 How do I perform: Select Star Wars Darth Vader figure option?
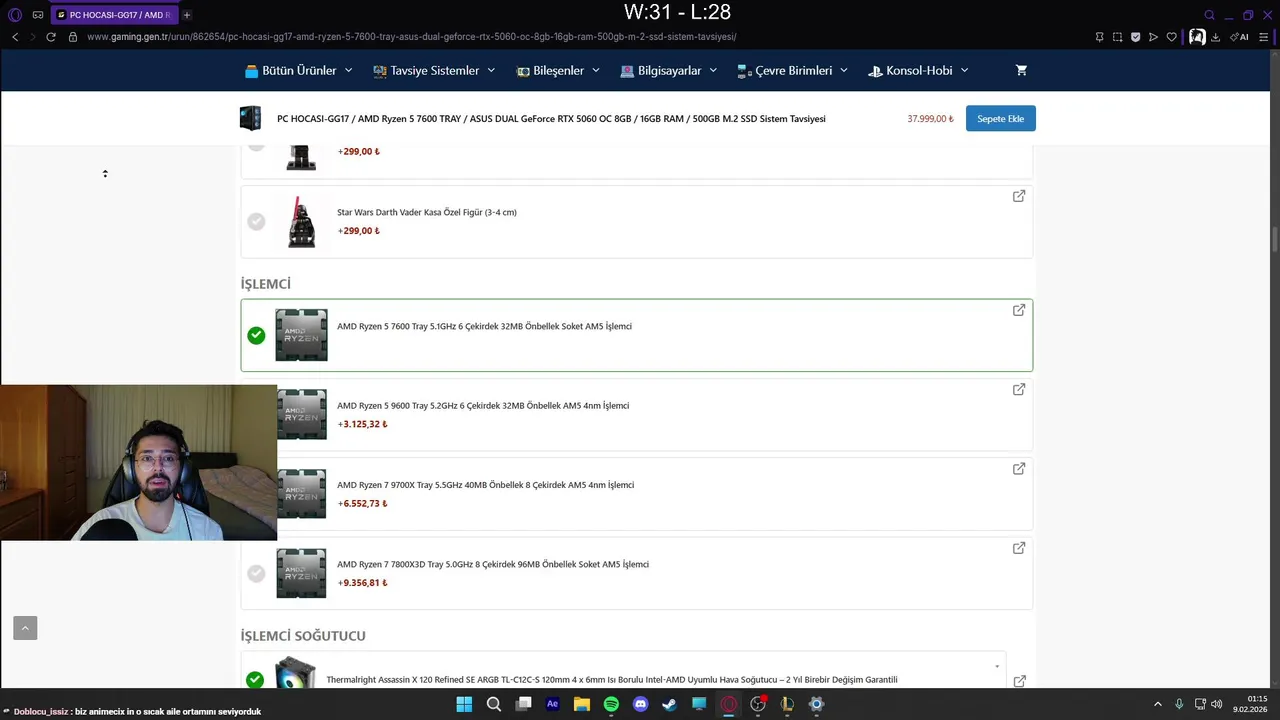point(256,221)
